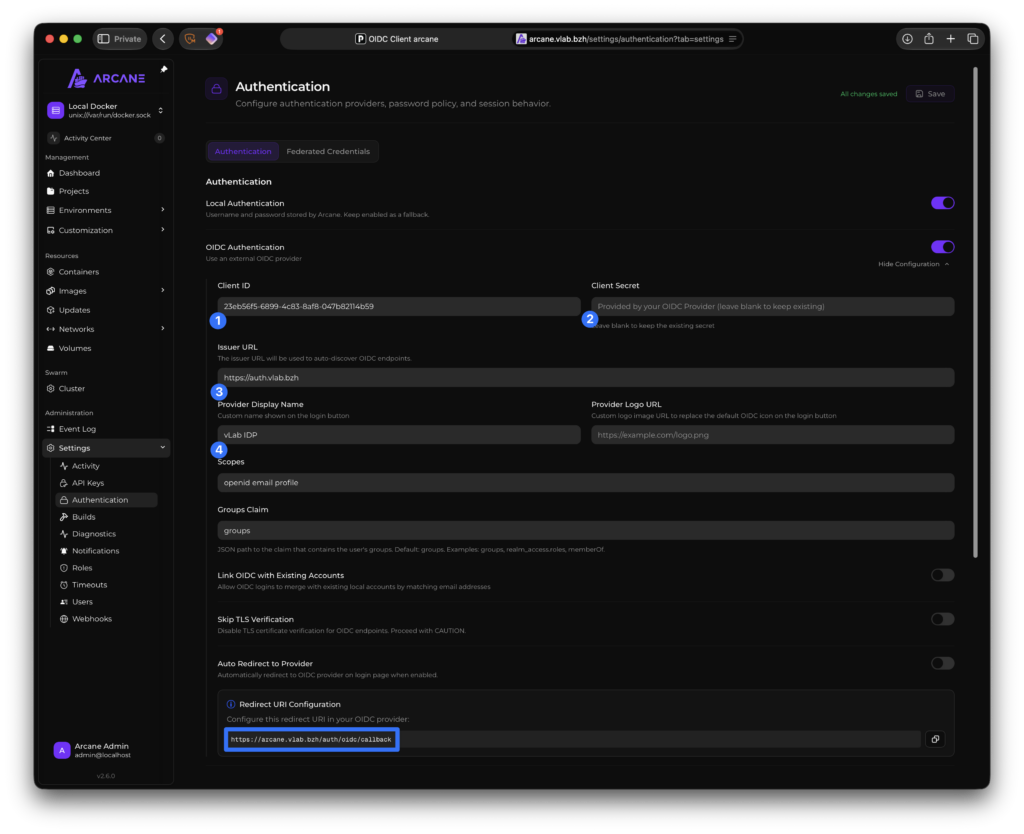Click the Client Secret field
Image resolution: width=1024 pixels, height=834 pixels.
pyautogui.click(x=773, y=306)
